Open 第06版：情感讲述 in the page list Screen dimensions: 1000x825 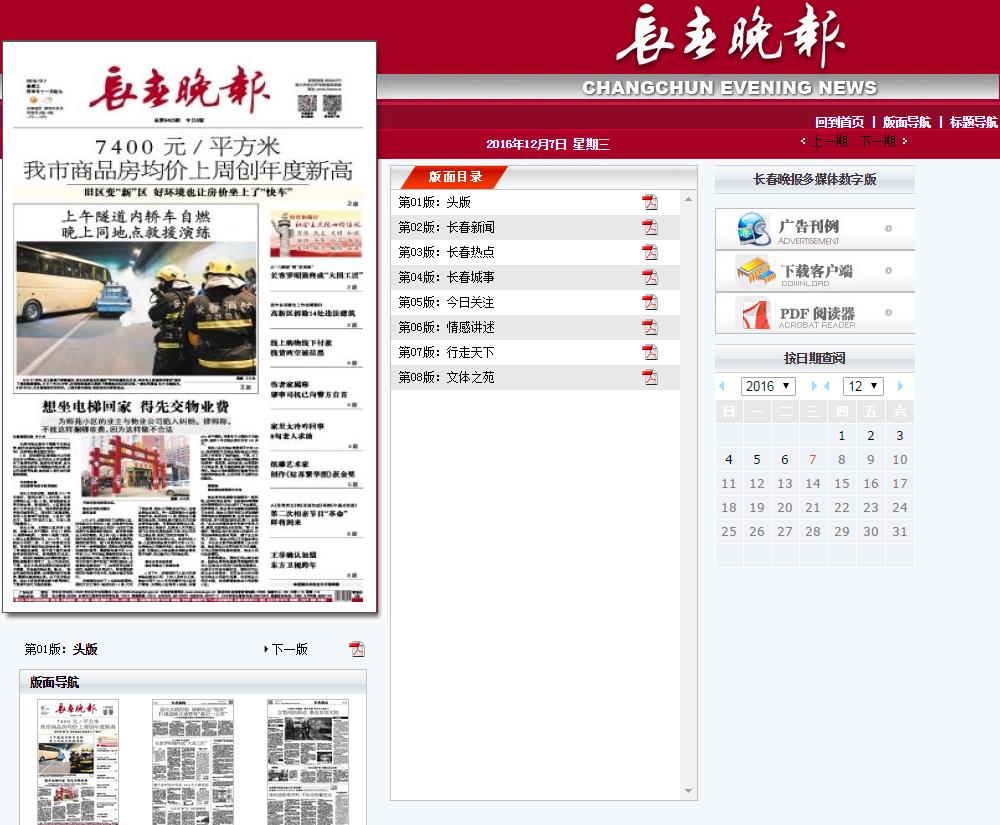pyautogui.click(x=446, y=327)
